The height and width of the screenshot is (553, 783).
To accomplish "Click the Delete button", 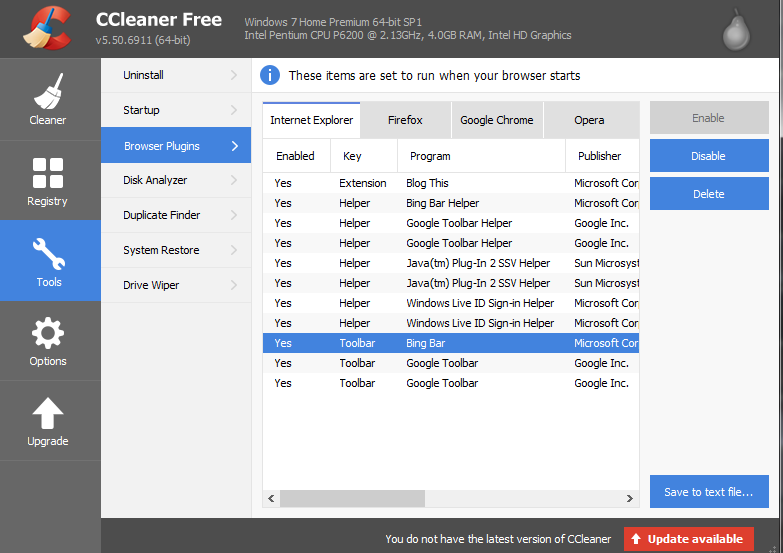I will point(709,194).
